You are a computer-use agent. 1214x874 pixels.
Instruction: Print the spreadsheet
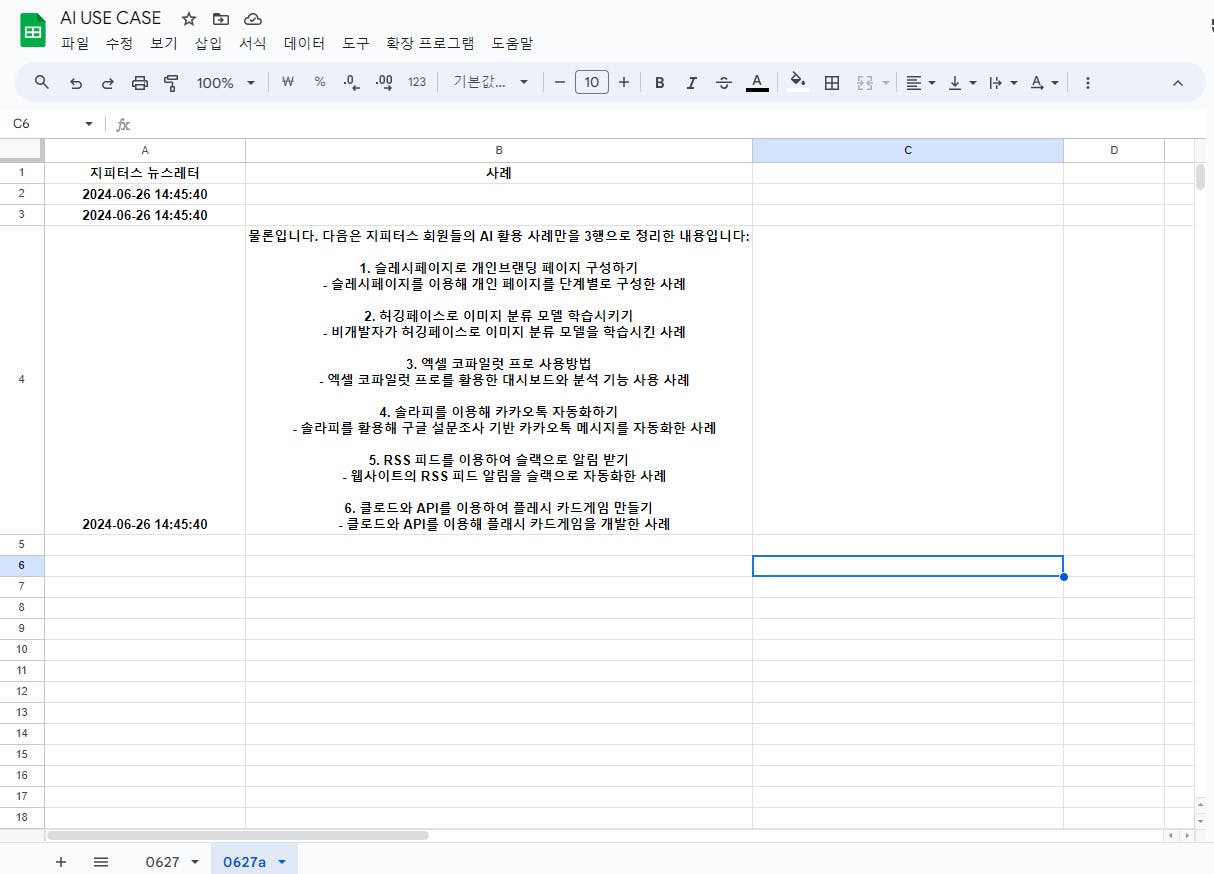coord(139,82)
